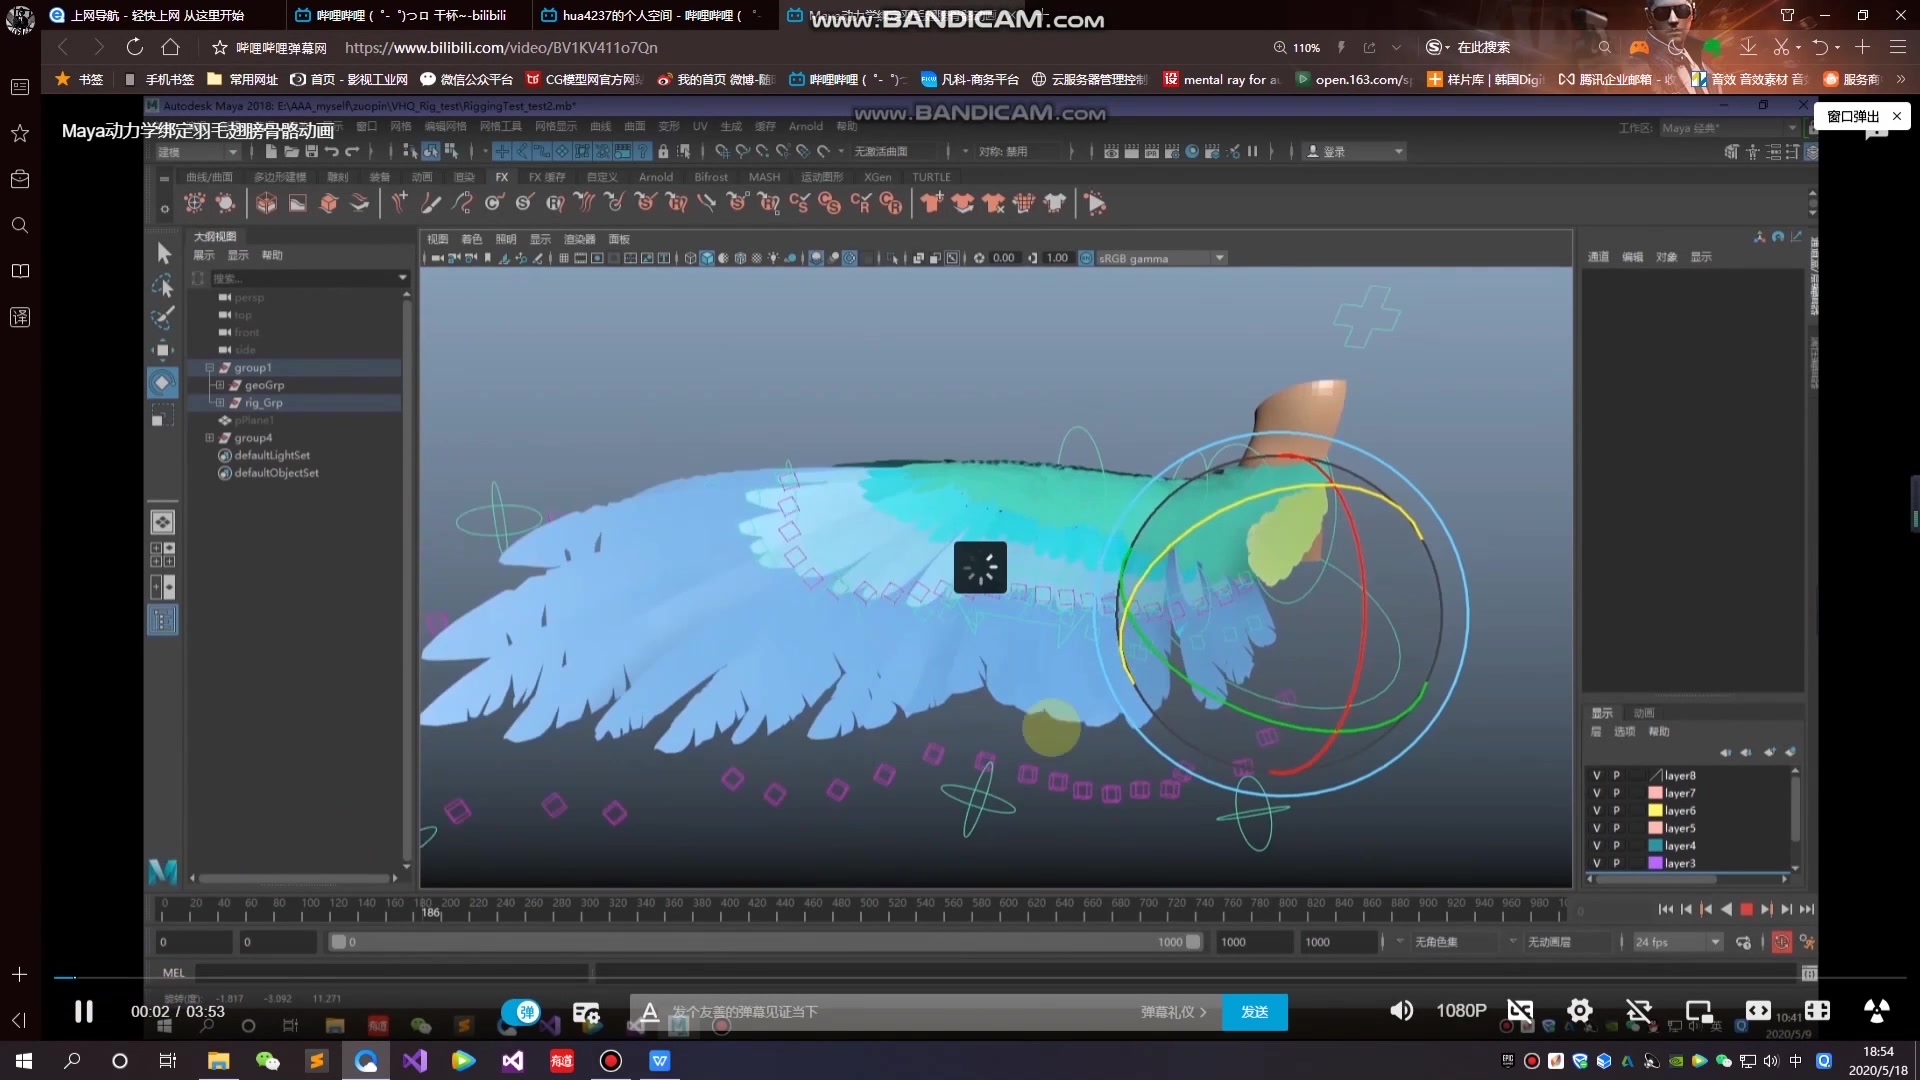
Task: Click the purple color swatch of layer3
Action: 1655,863
